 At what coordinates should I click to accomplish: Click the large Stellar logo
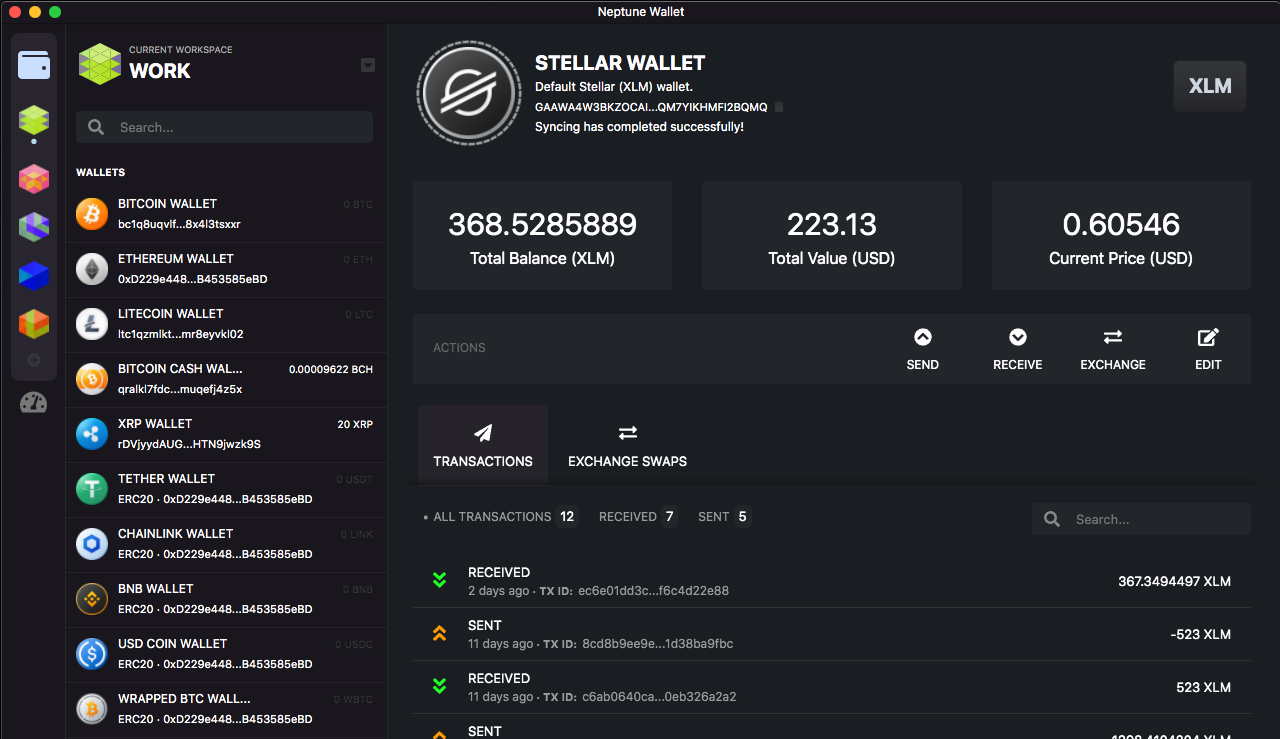tap(470, 95)
